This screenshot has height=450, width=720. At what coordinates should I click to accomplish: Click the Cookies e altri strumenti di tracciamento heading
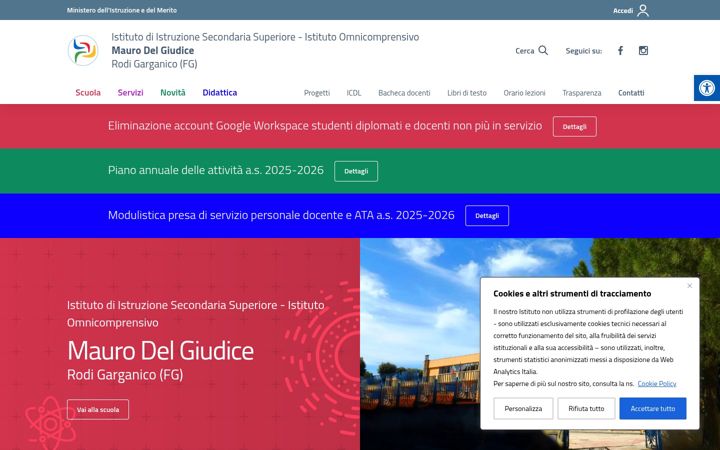[x=572, y=293]
